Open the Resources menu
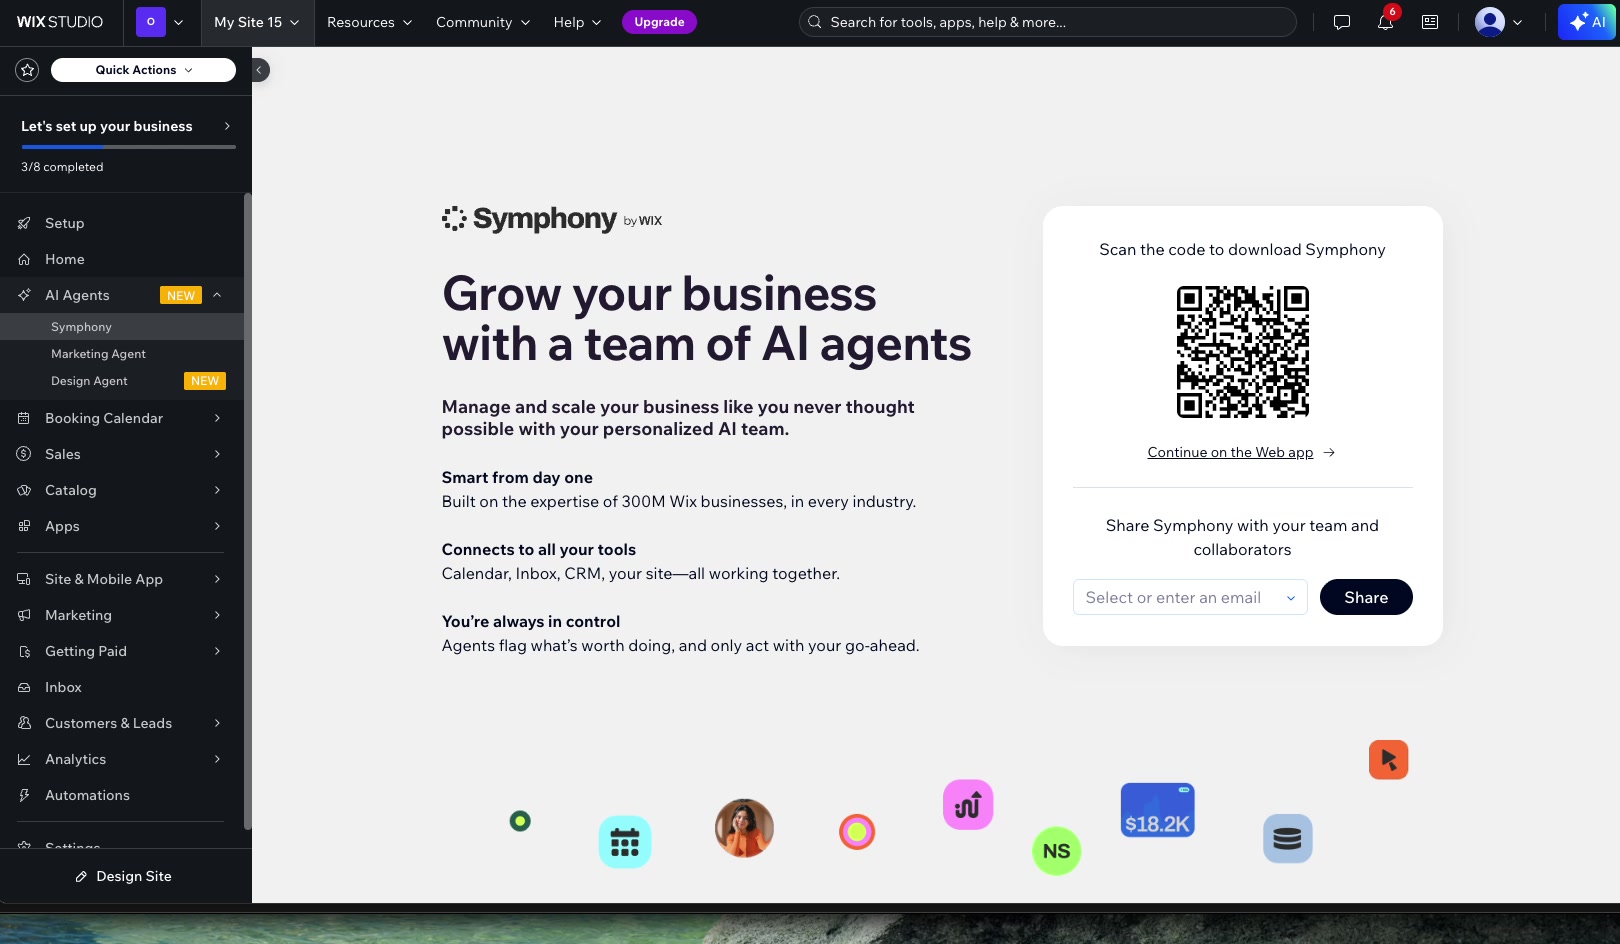1620x944 pixels. [369, 22]
